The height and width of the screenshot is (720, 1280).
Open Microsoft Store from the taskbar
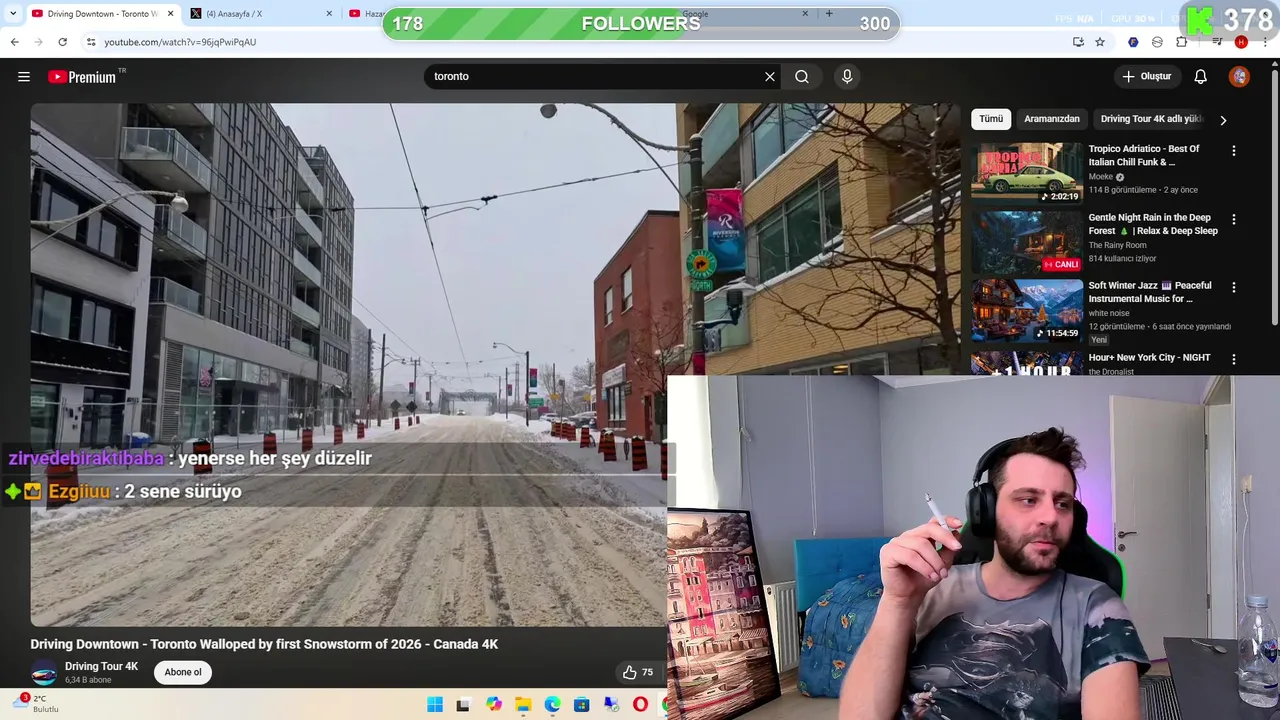tap(582, 705)
